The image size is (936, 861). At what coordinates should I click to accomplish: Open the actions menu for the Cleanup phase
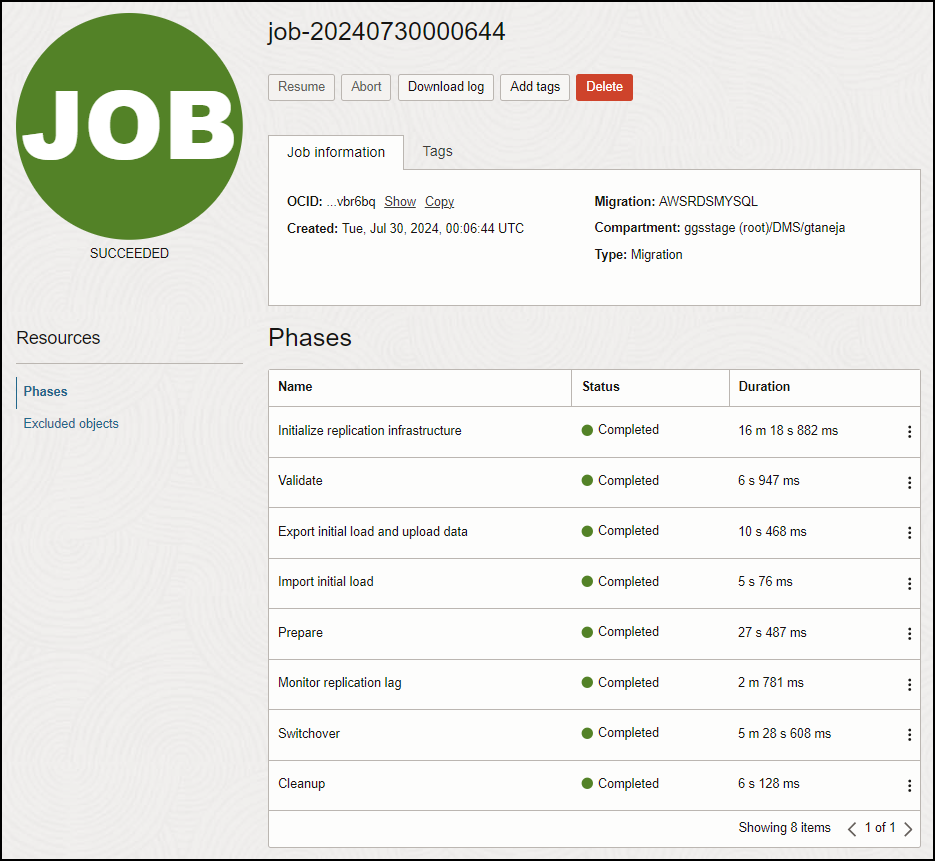click(909, 785)
